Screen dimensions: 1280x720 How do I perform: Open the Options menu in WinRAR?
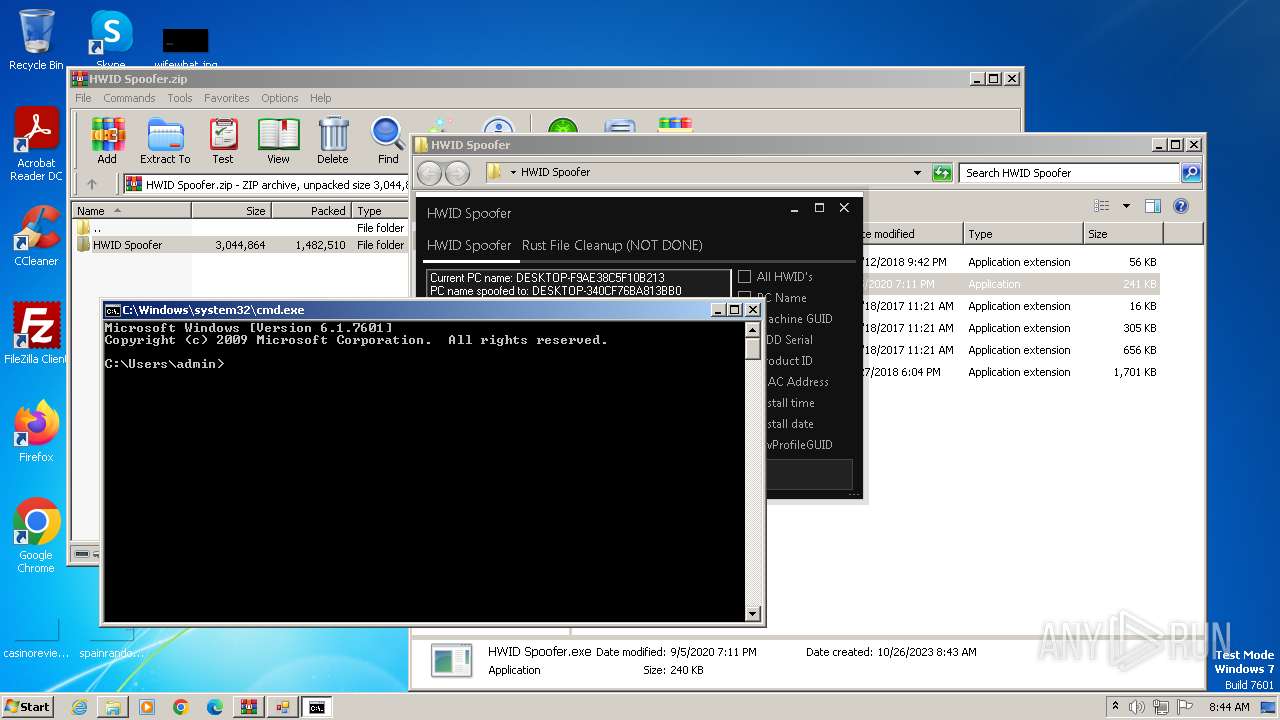click(x=280, y=98)
